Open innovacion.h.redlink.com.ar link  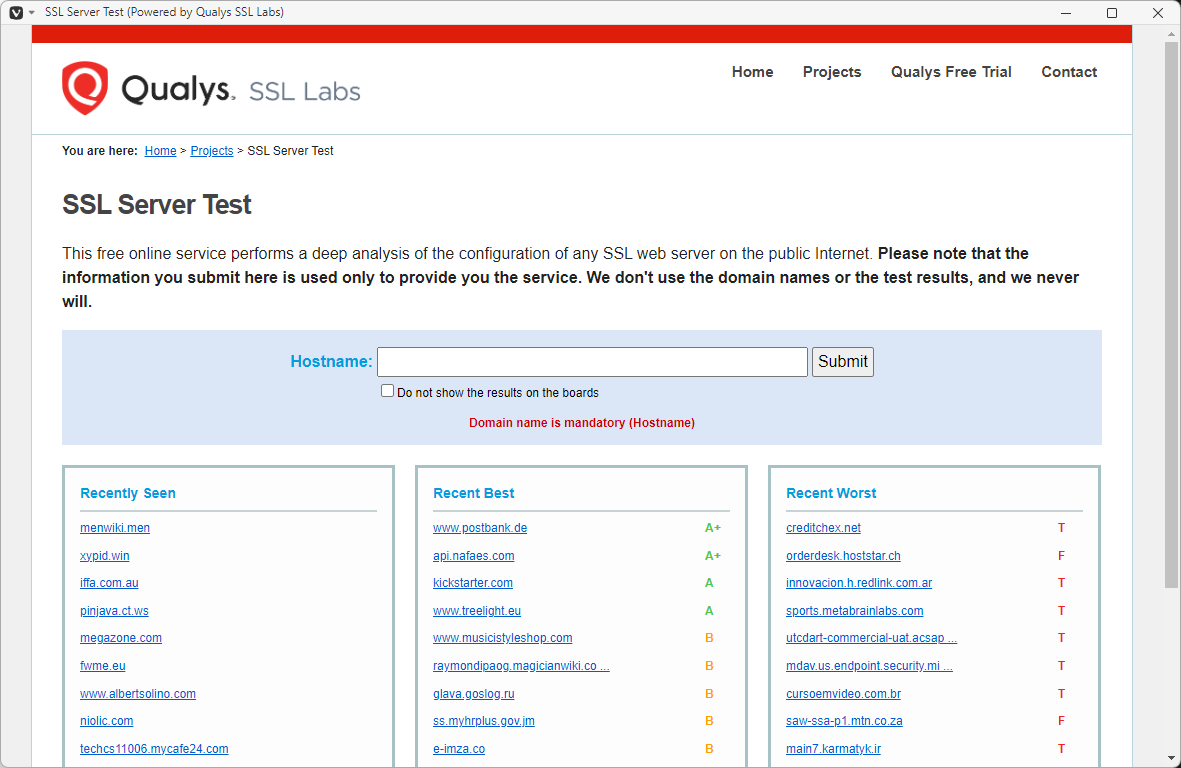coord(859,583)
